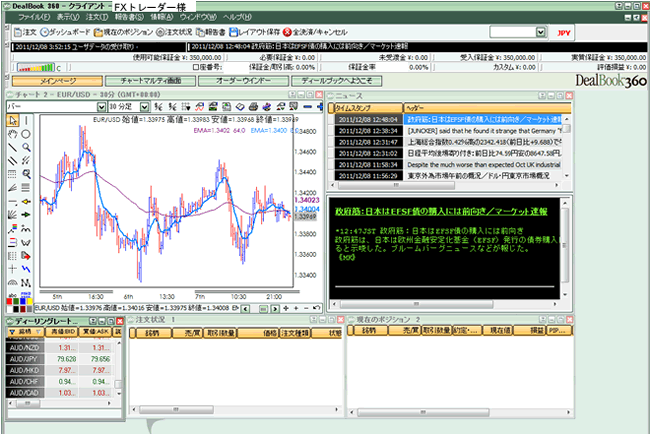Click the blue minus icon in chart toolbar

308,107
